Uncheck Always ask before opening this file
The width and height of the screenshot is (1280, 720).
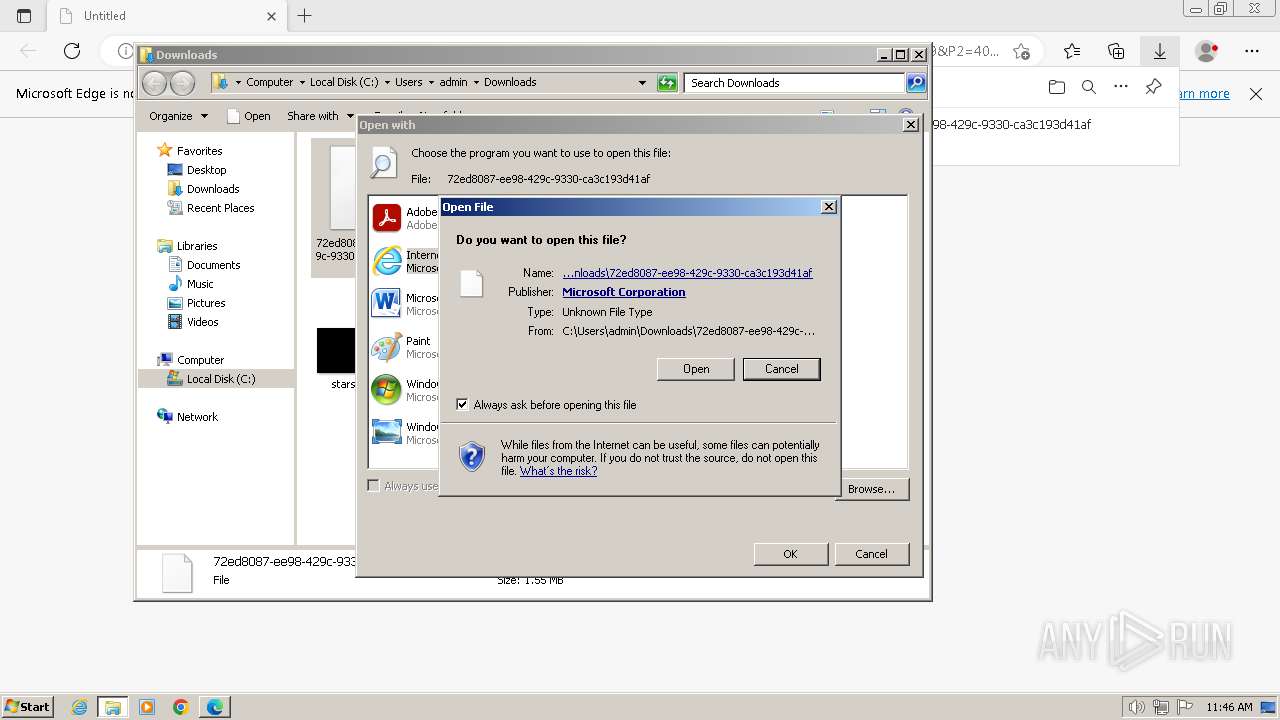[x=462, y=405]
